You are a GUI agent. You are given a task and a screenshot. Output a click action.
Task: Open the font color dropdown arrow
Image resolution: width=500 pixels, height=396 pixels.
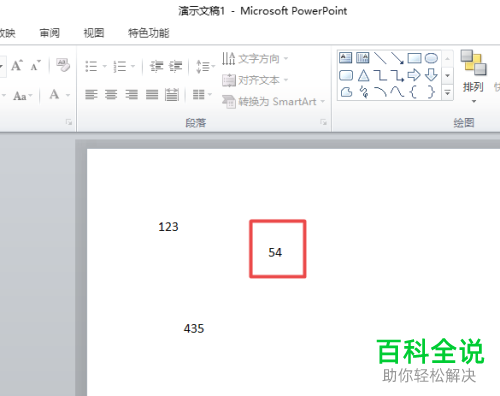(x=68, y=95)
